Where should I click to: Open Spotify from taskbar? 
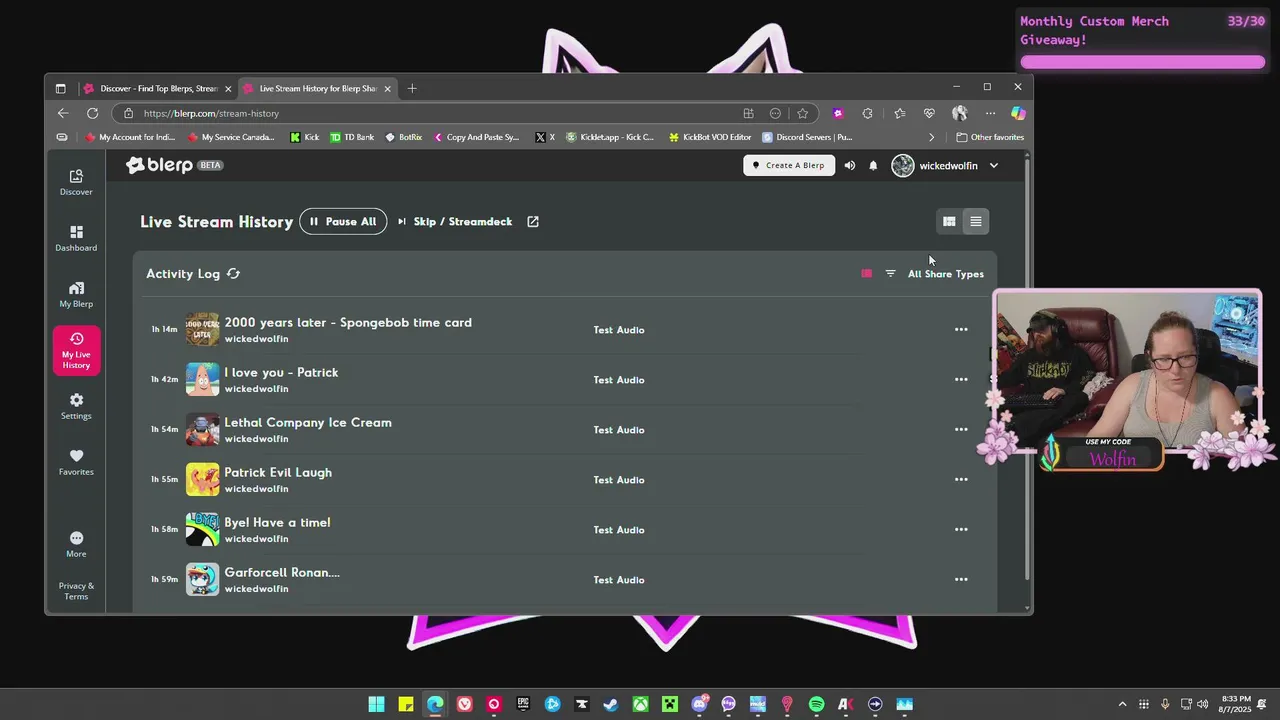coord(816,704)
